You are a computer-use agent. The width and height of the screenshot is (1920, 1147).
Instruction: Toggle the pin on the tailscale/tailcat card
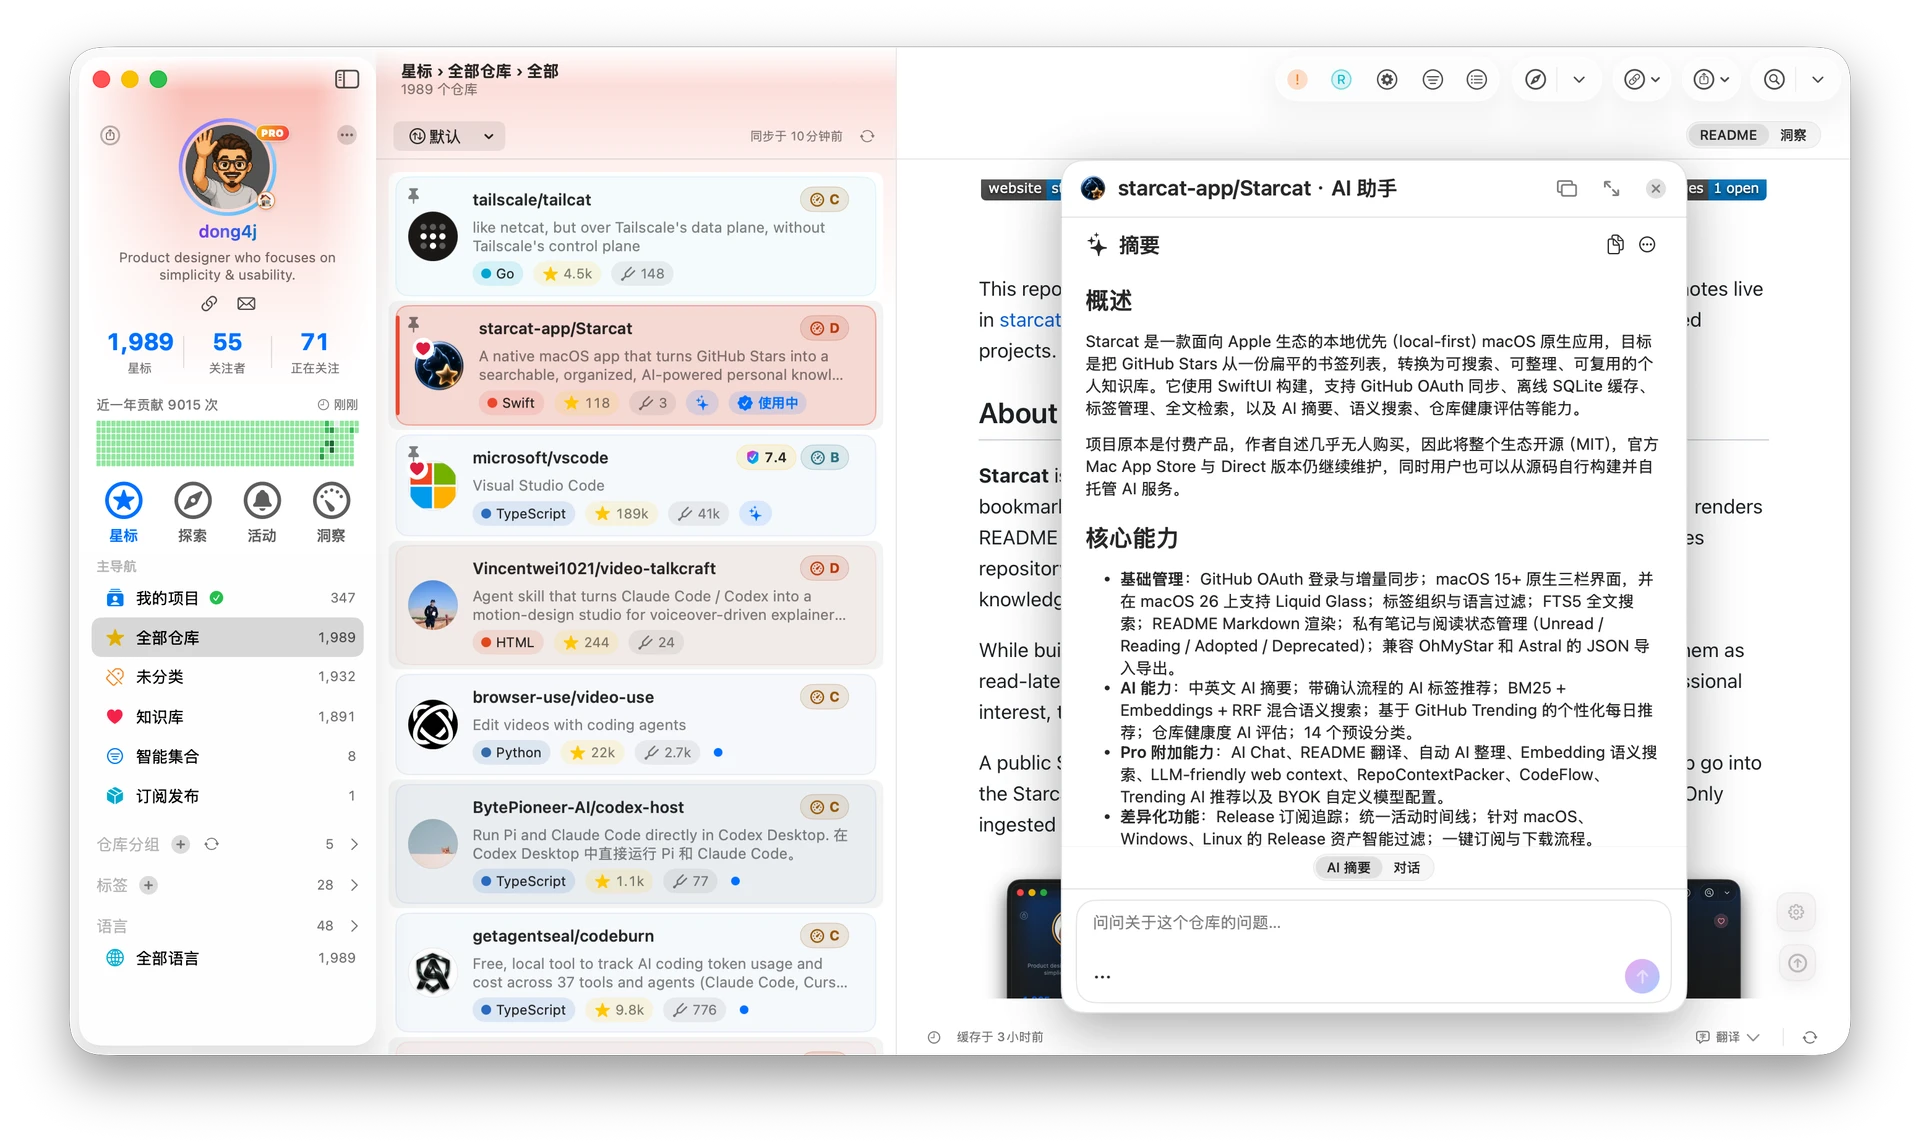click(x=413, y=196)
